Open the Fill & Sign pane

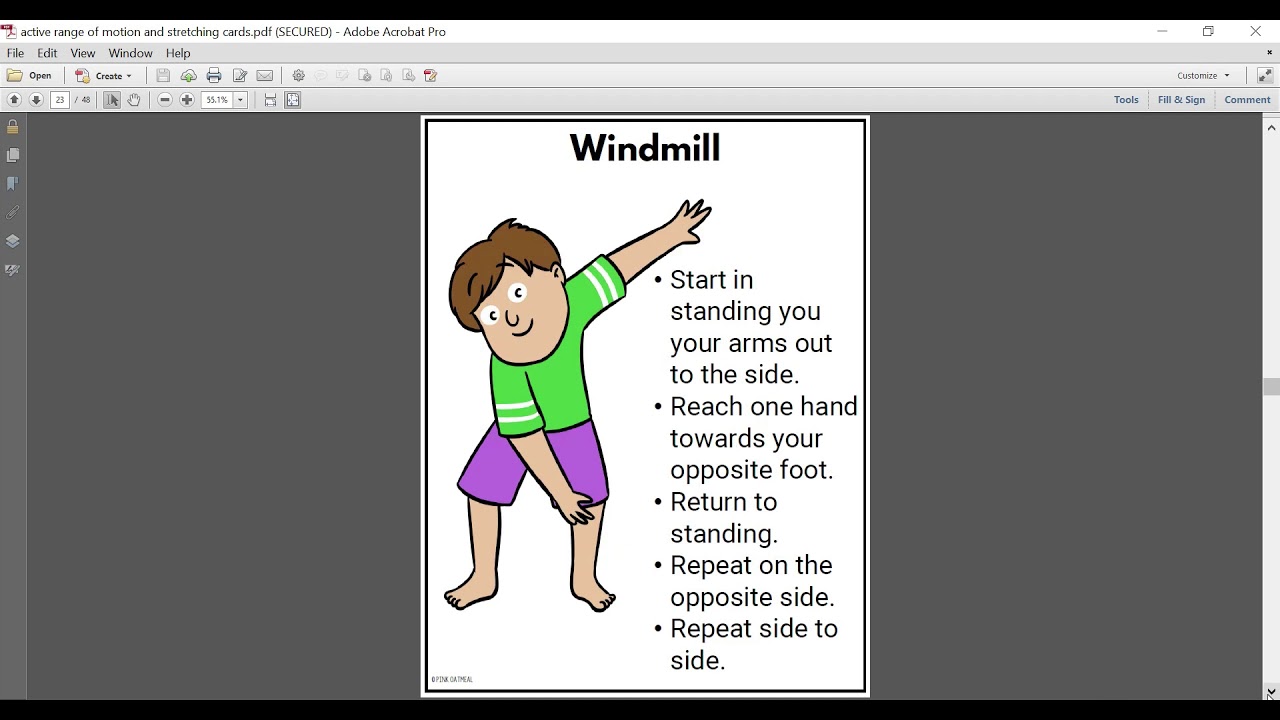click(x=1181, y=100)
